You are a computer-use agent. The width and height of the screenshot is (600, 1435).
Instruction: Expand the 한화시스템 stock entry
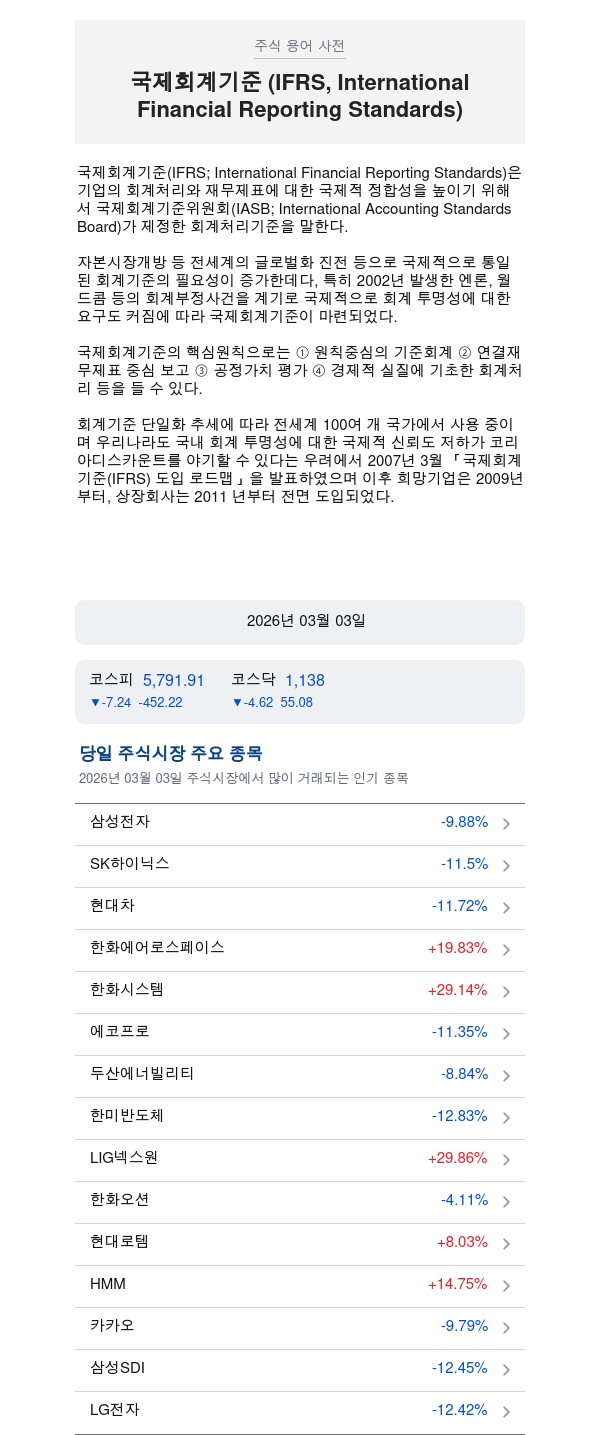click(506, 992)
